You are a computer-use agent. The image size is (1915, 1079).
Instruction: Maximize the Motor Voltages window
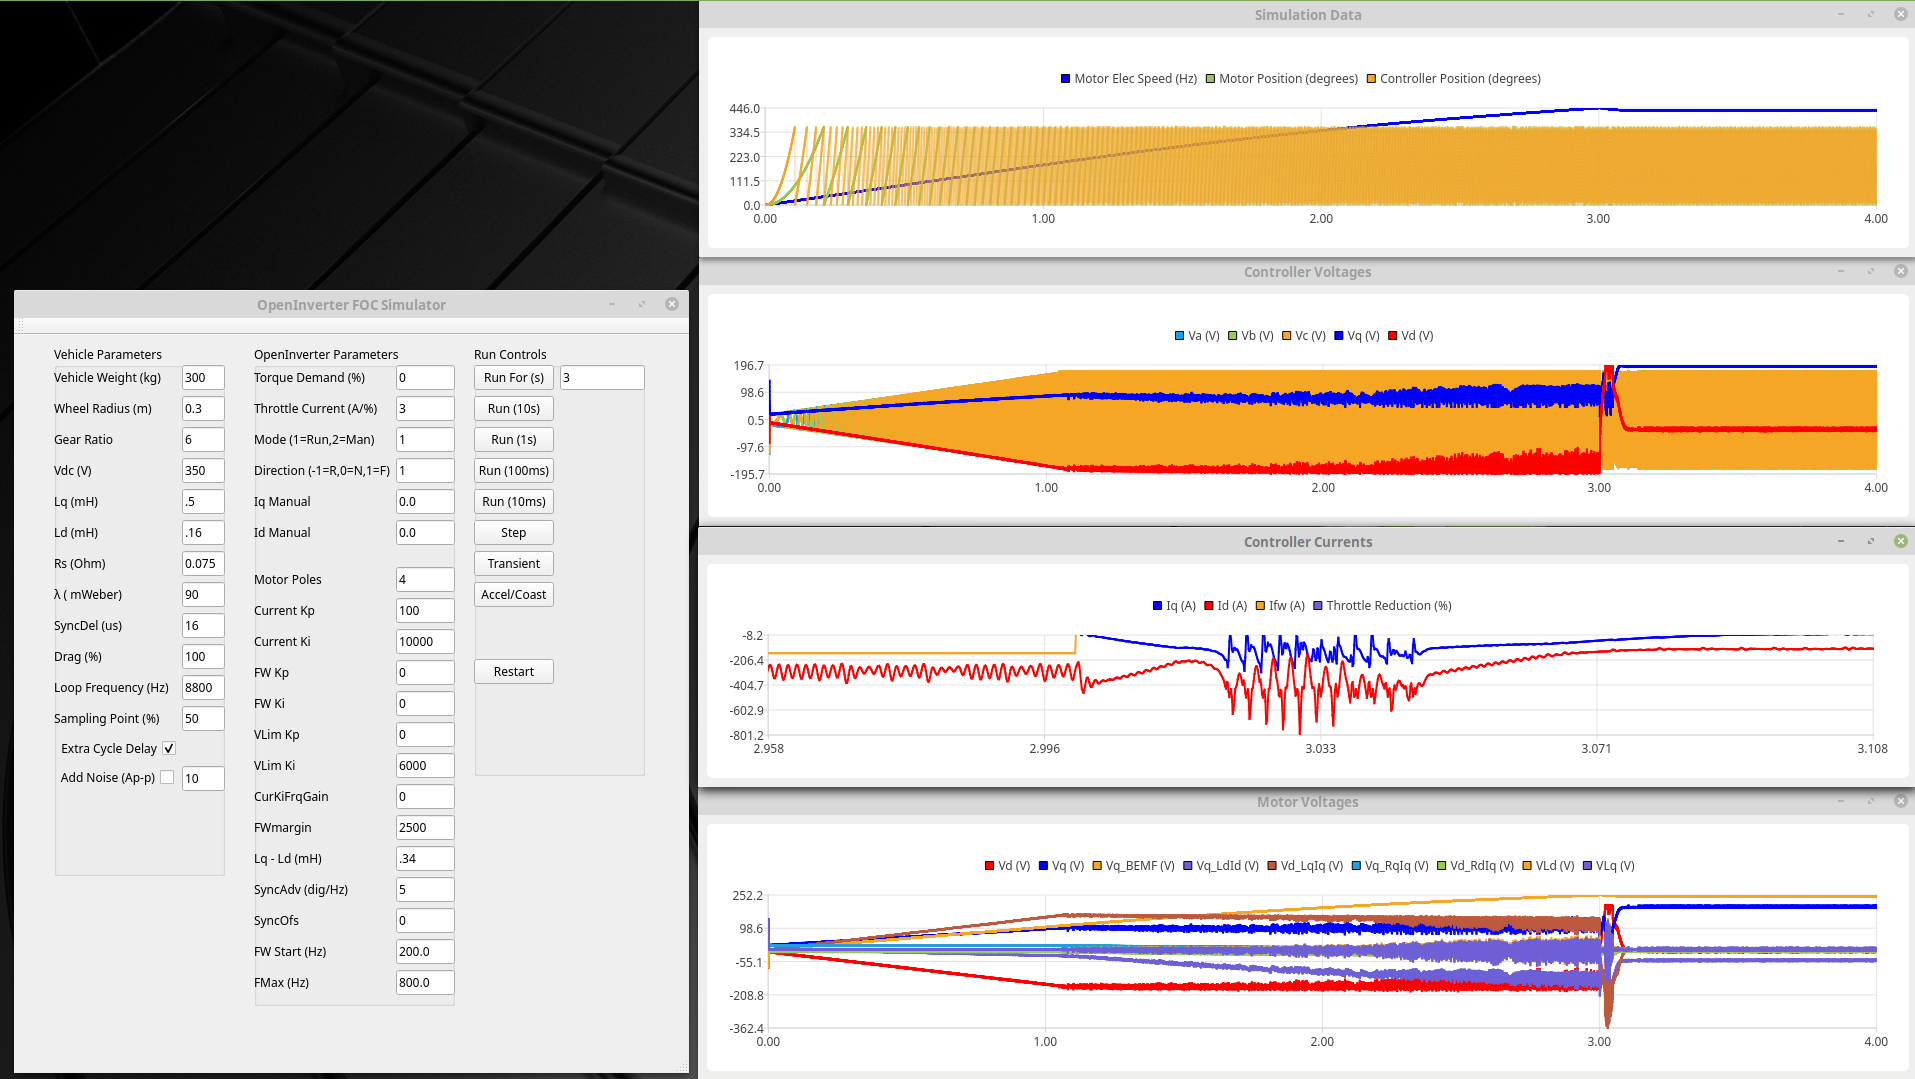(x=1870, y=802)
